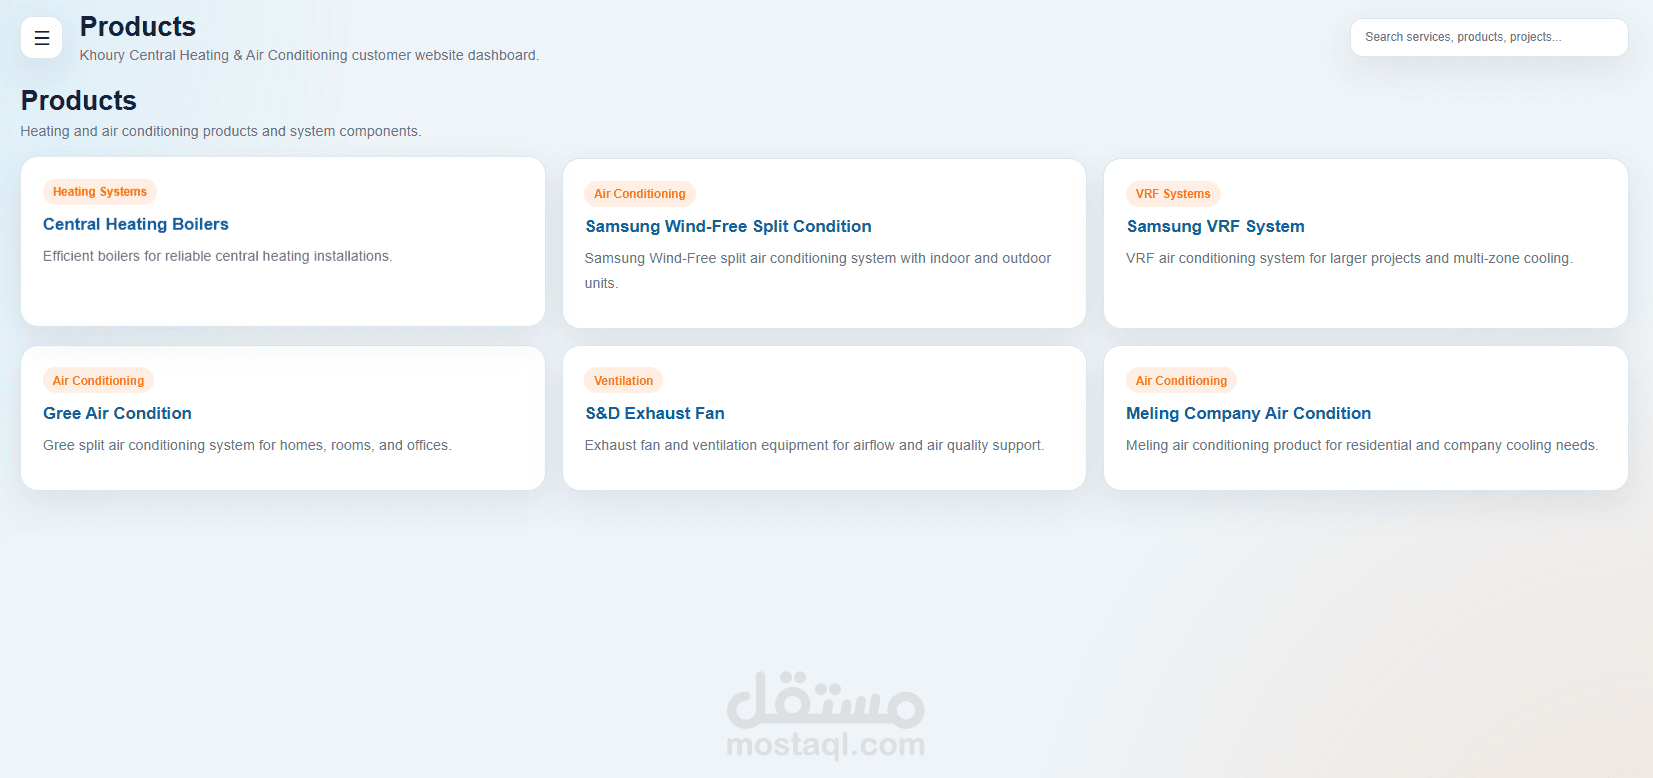Screen dimensions: 1653x778
Task: Focus the search services, products, projects field
Action: click(1489, 37)
